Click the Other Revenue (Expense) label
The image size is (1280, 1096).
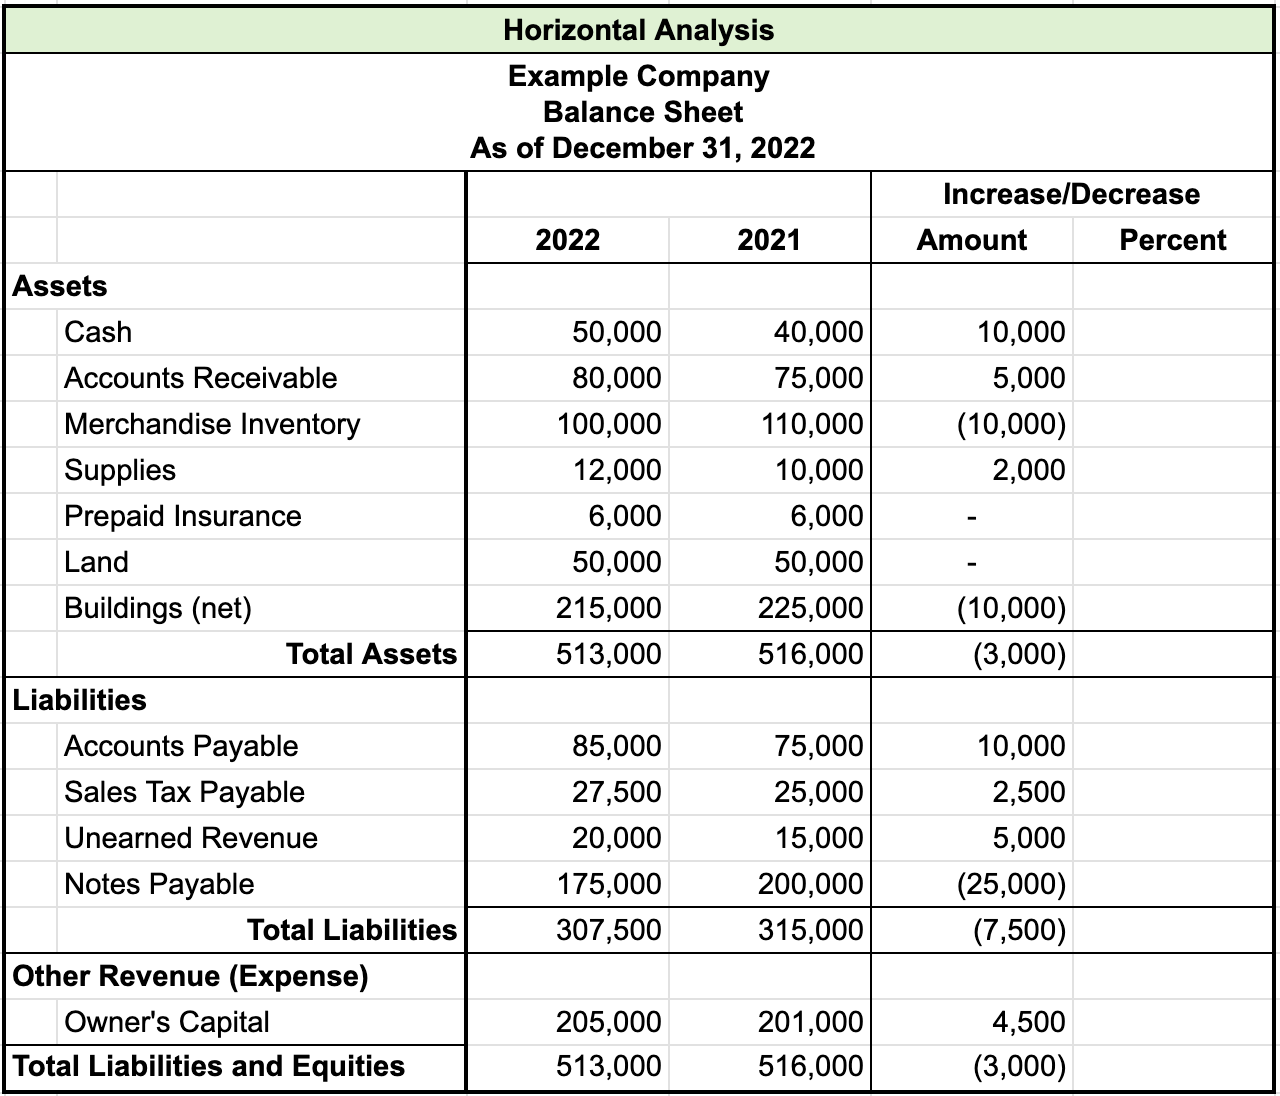tap(190, 976)
